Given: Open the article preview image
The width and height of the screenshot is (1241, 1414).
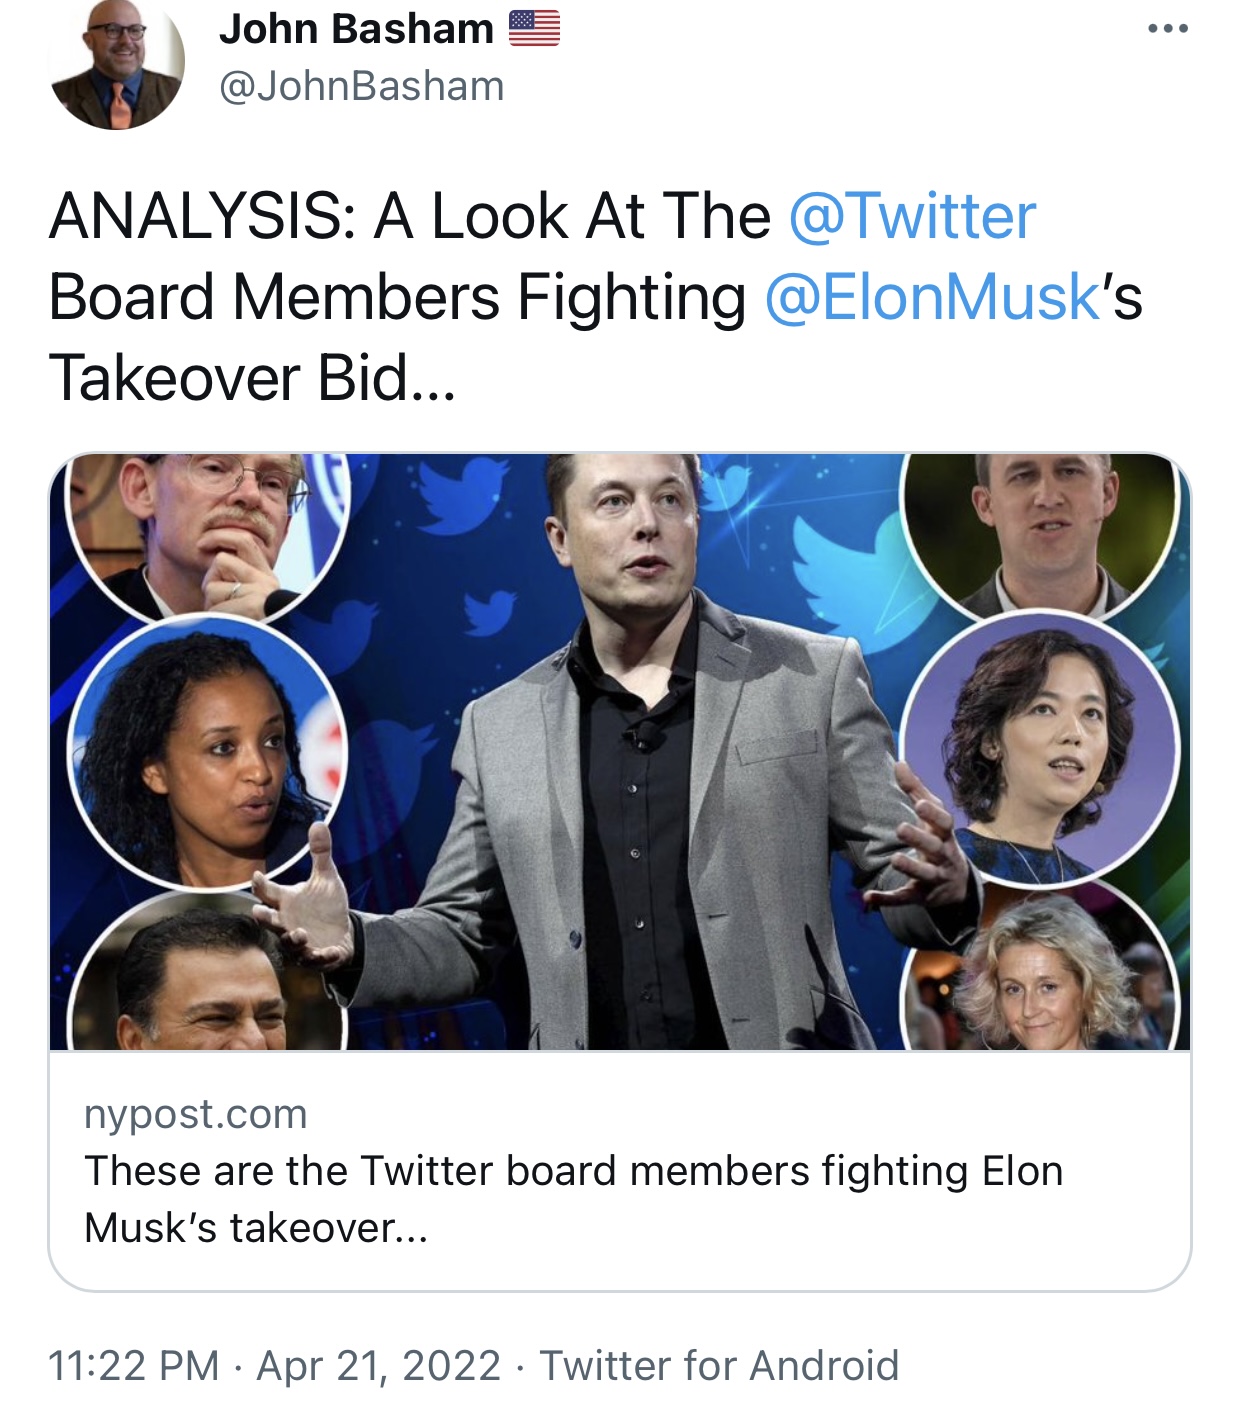Looking at the screenshot, I should point(620,751).
